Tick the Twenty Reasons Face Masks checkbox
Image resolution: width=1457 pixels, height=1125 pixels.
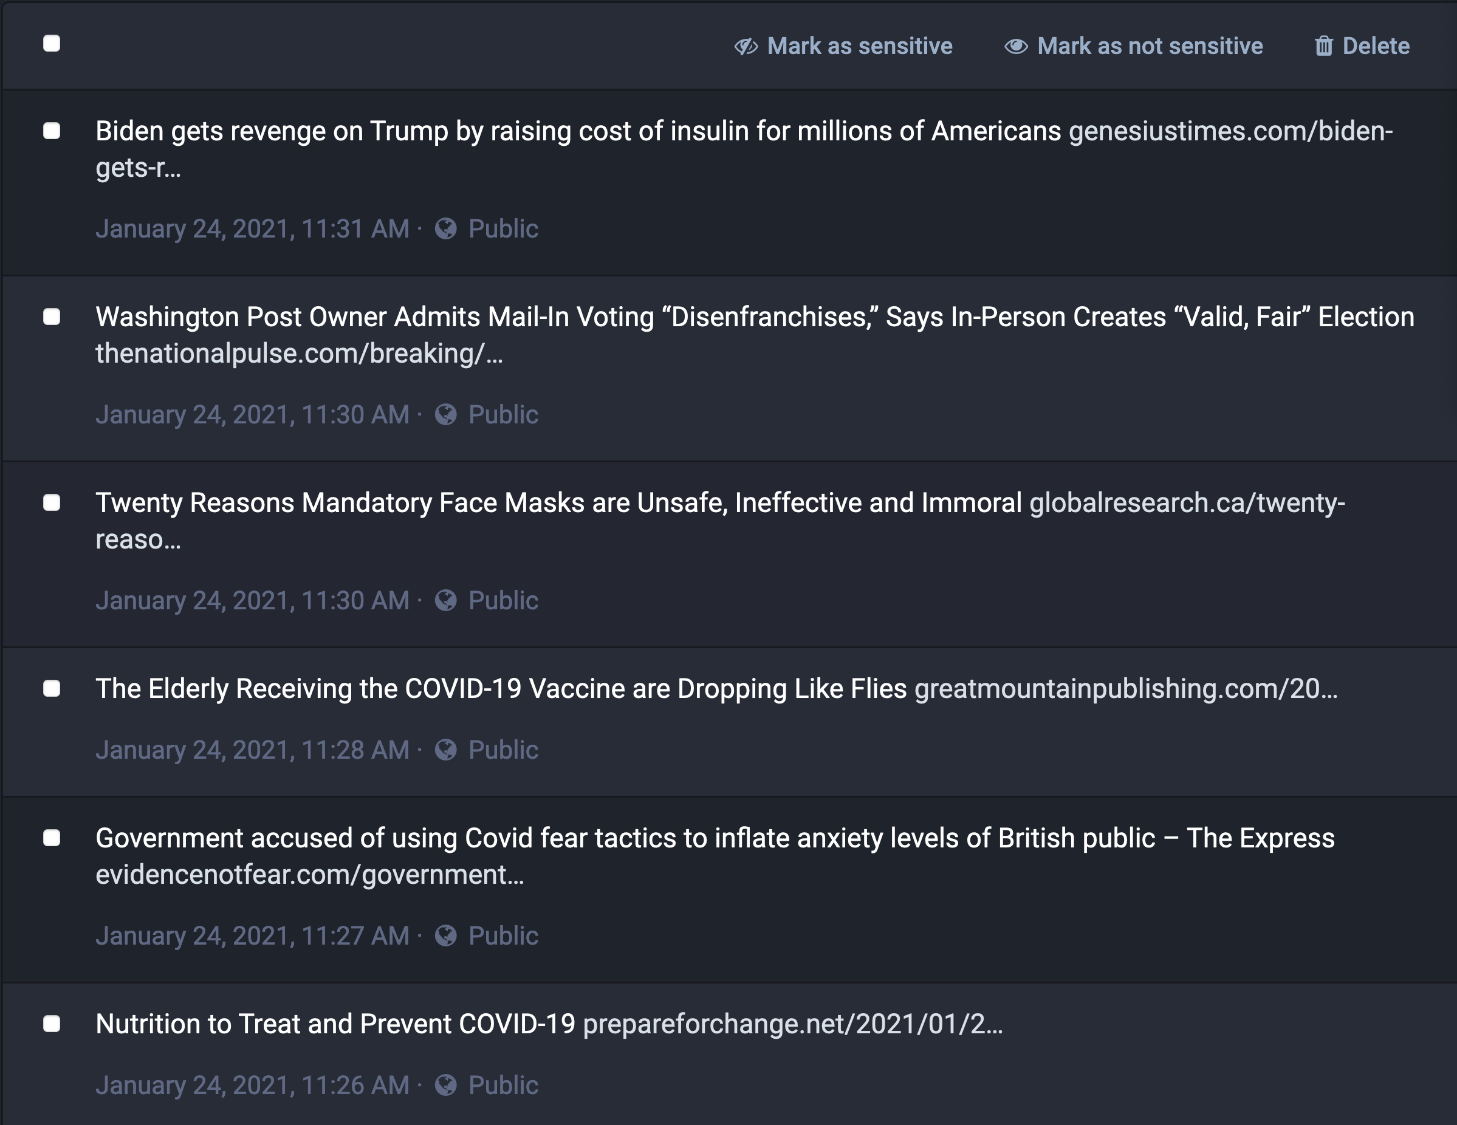52,503
